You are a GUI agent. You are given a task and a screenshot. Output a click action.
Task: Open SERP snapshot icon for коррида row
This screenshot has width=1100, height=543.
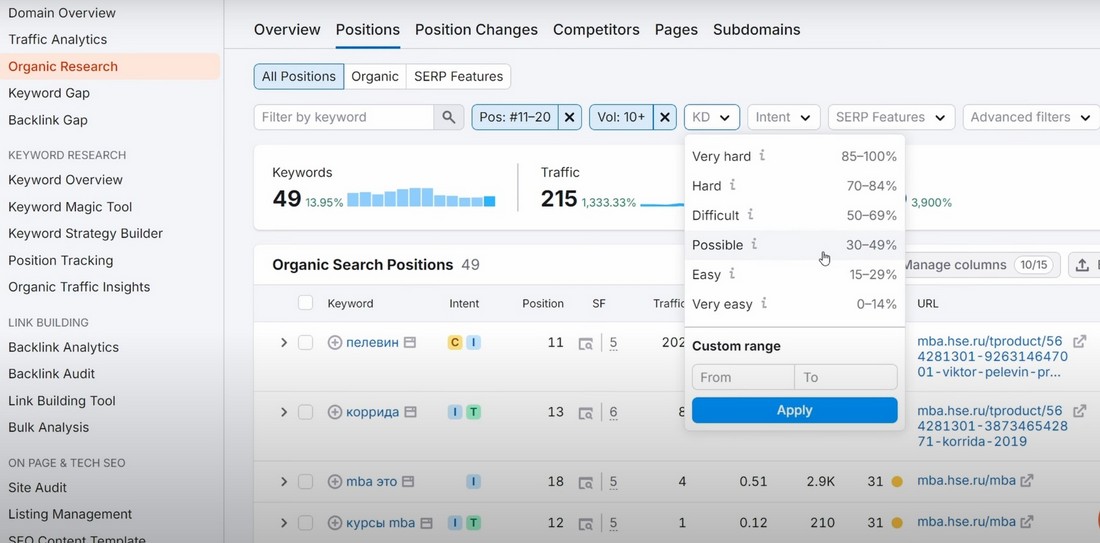point(585,412)
